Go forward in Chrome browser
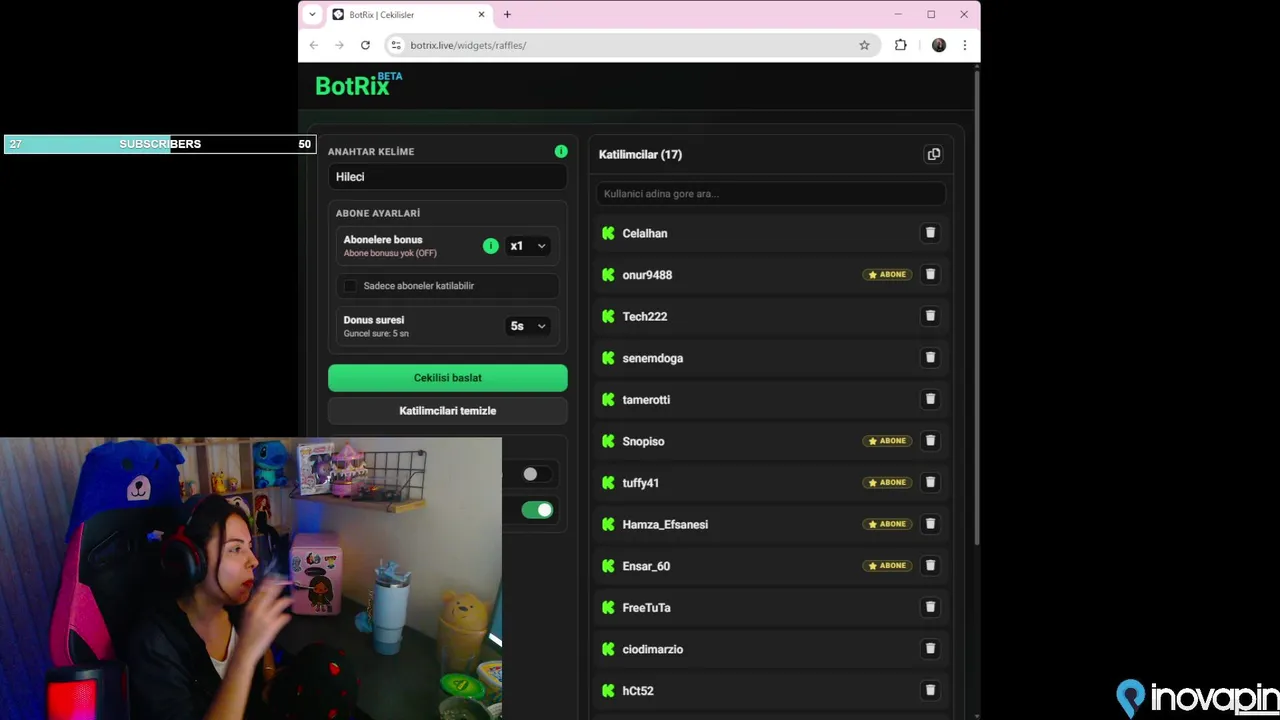This screenshot has width=1280, height=720. [x=339, y=45]
